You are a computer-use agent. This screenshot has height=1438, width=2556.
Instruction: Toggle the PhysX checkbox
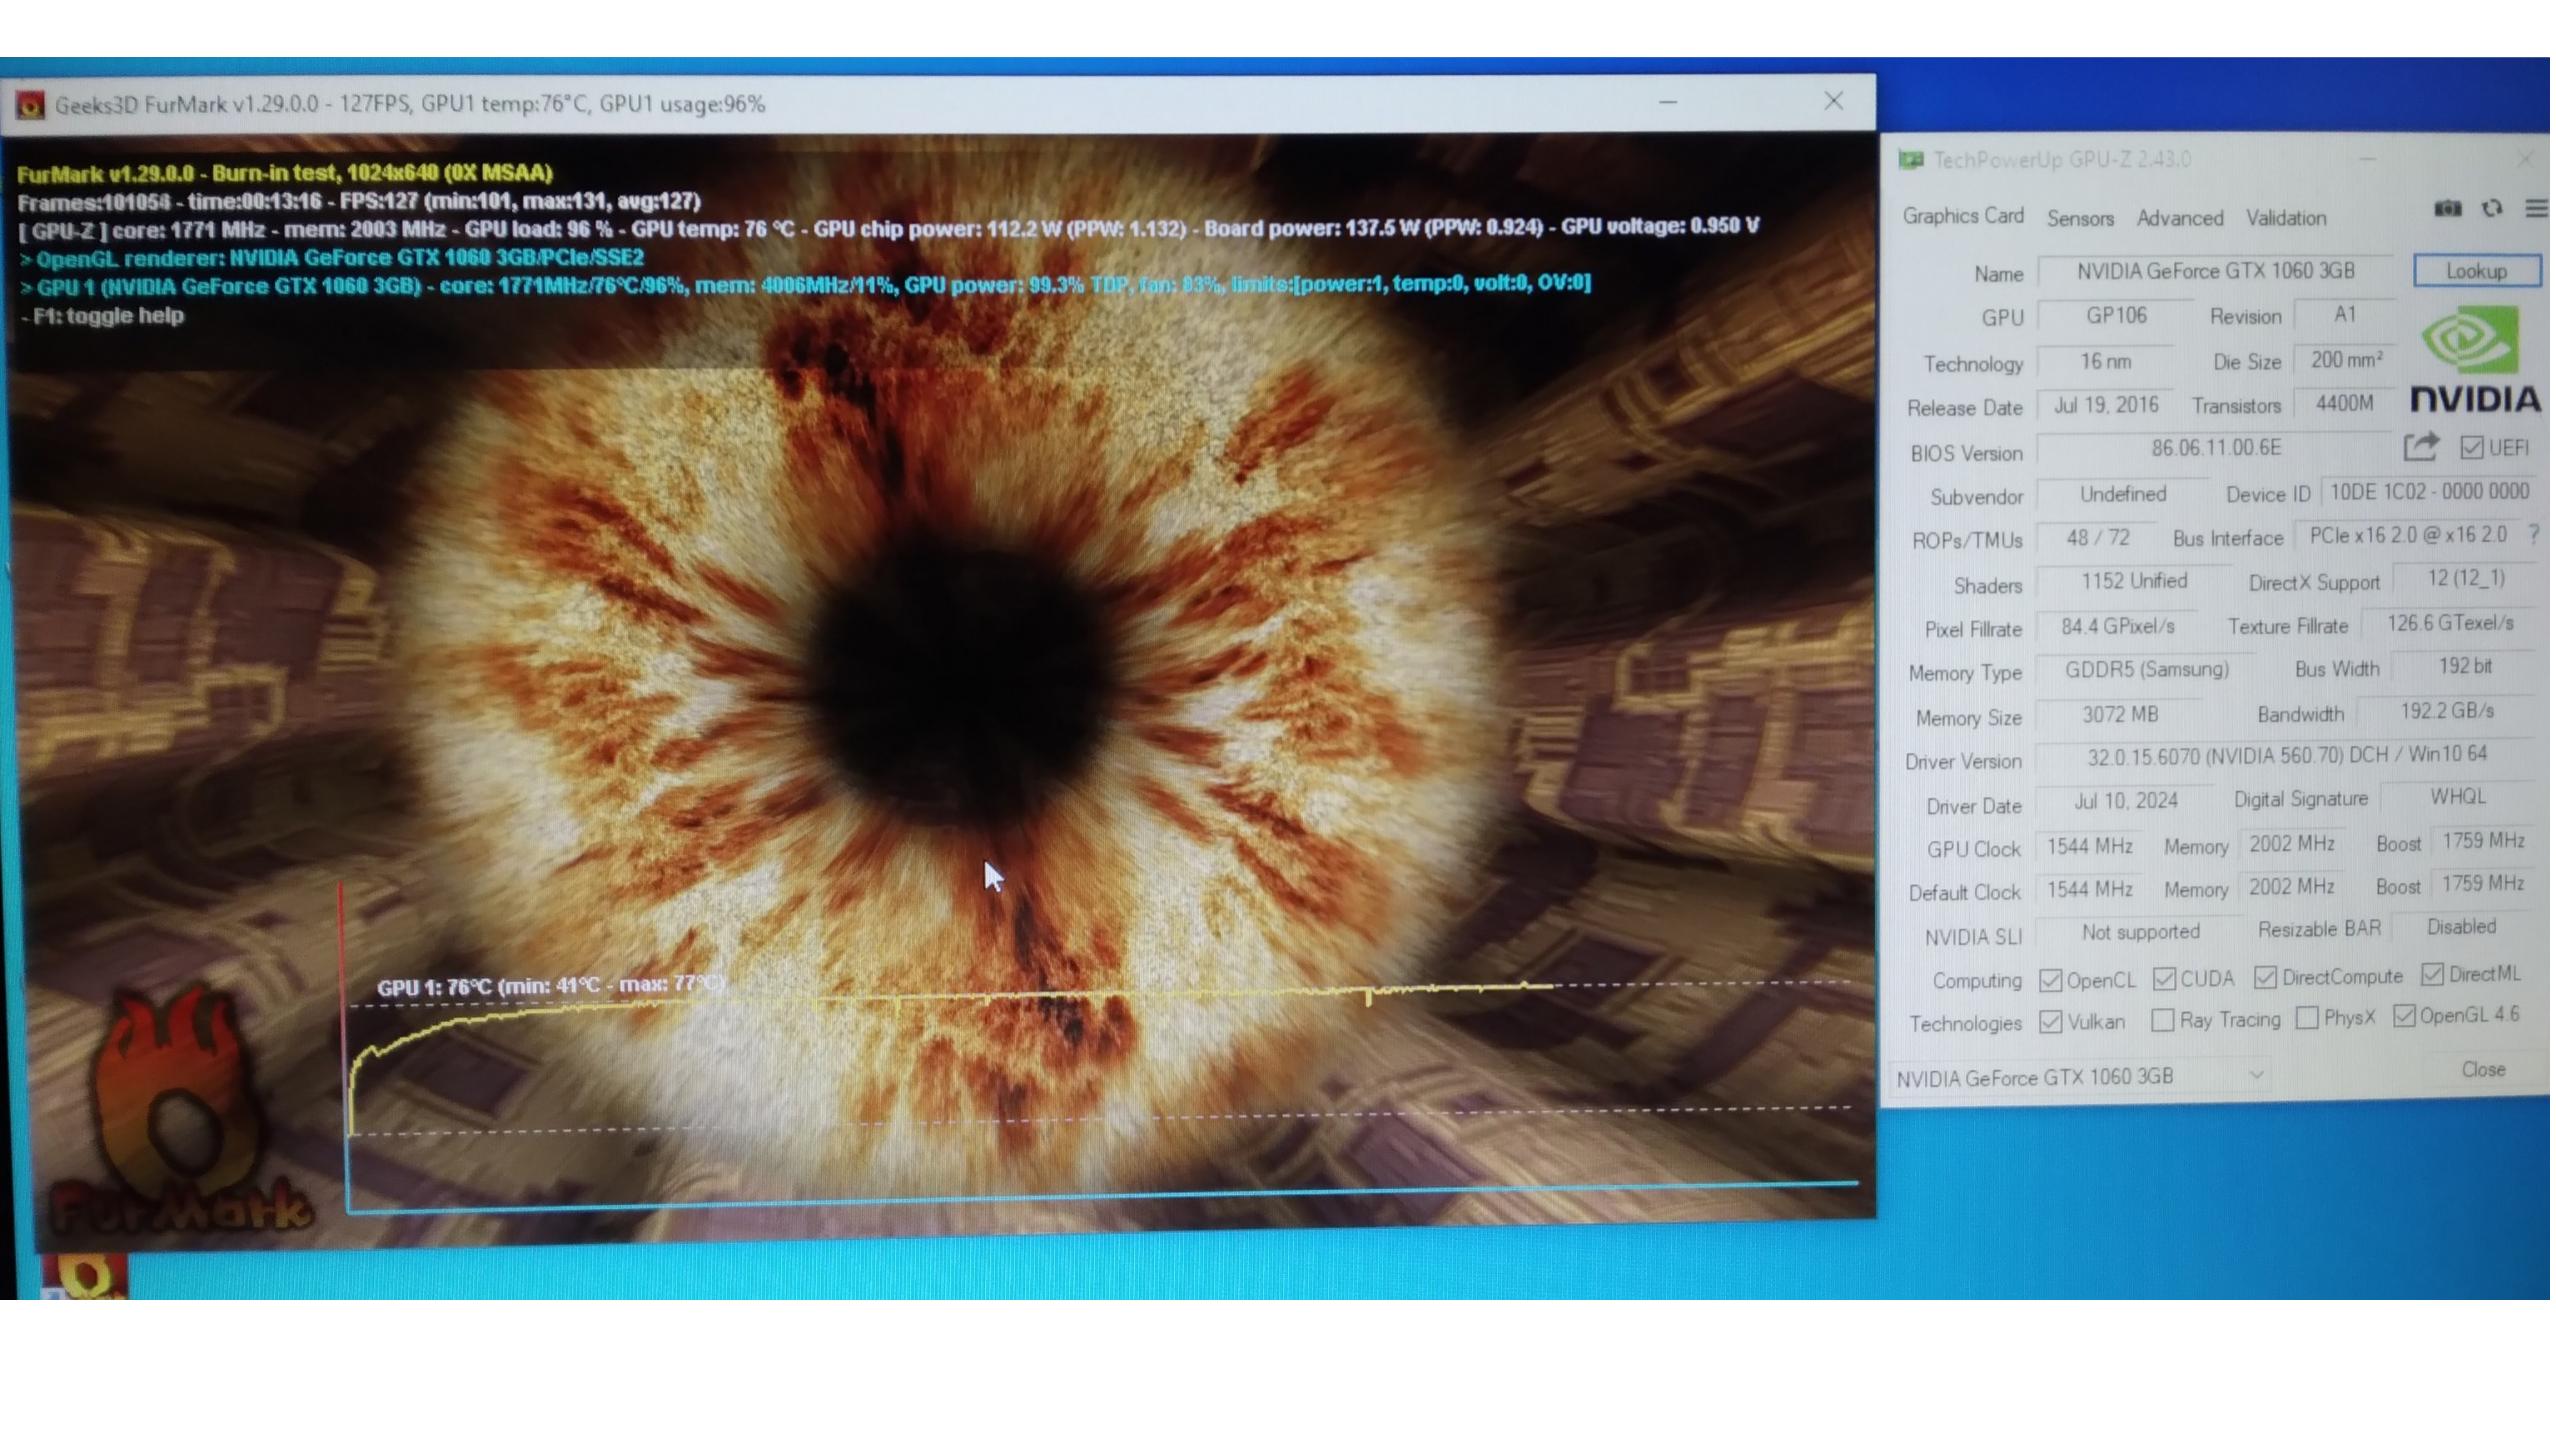tap(2307, 1018)
